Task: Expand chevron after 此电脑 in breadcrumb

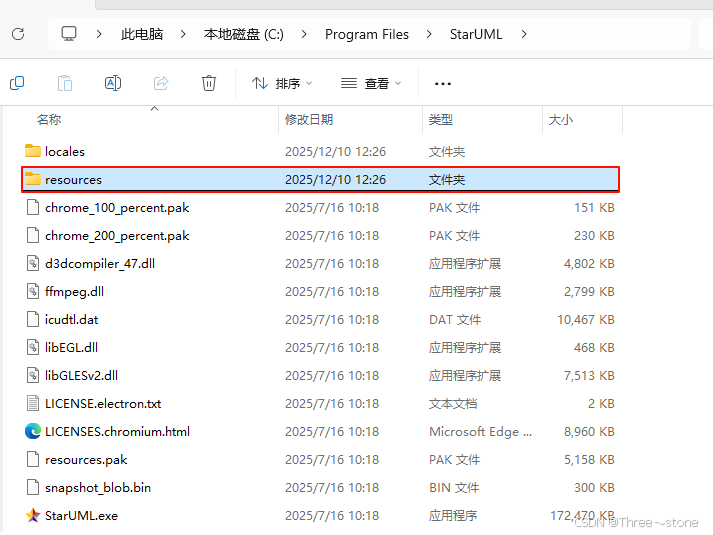Action: [183, 34]
